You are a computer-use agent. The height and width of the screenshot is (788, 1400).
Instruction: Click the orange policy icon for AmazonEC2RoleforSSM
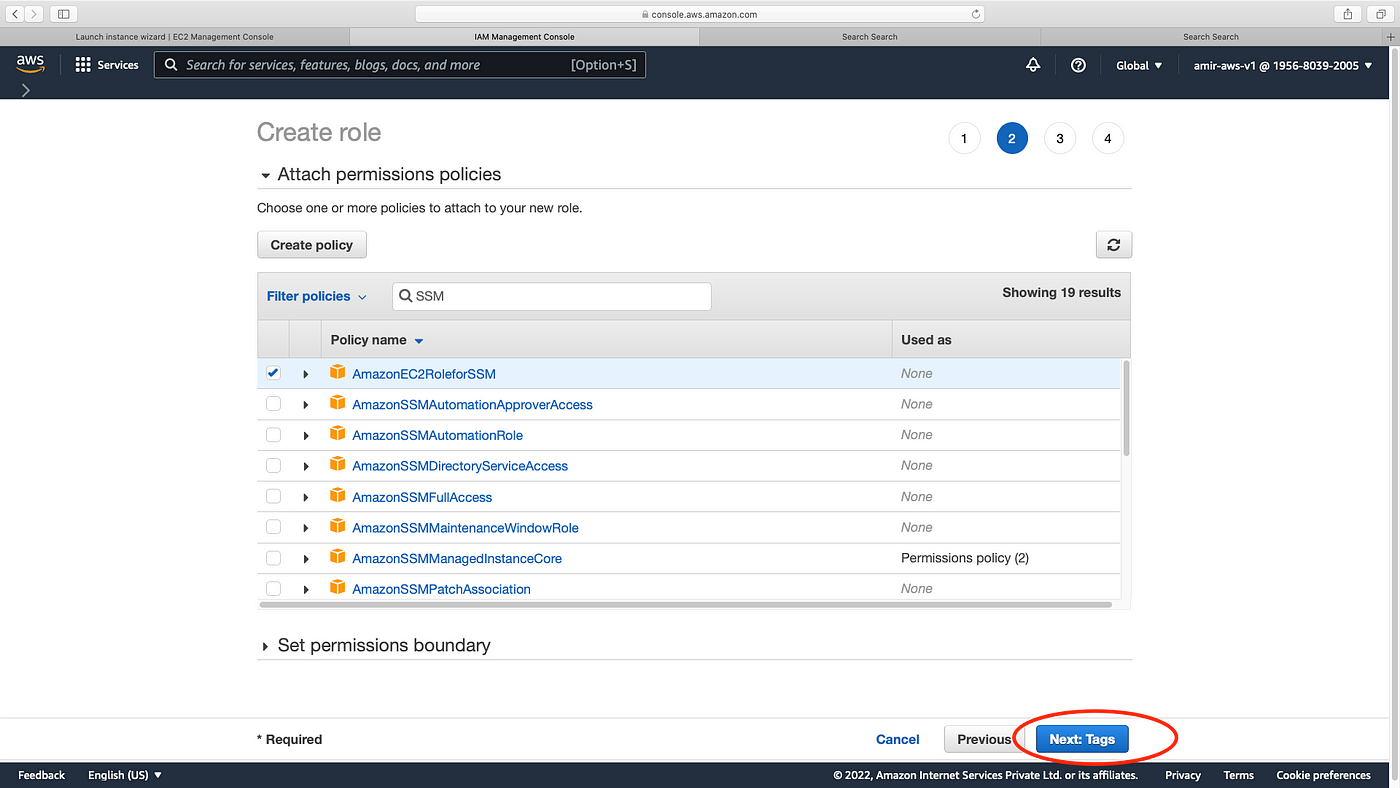tap(338, 372)
